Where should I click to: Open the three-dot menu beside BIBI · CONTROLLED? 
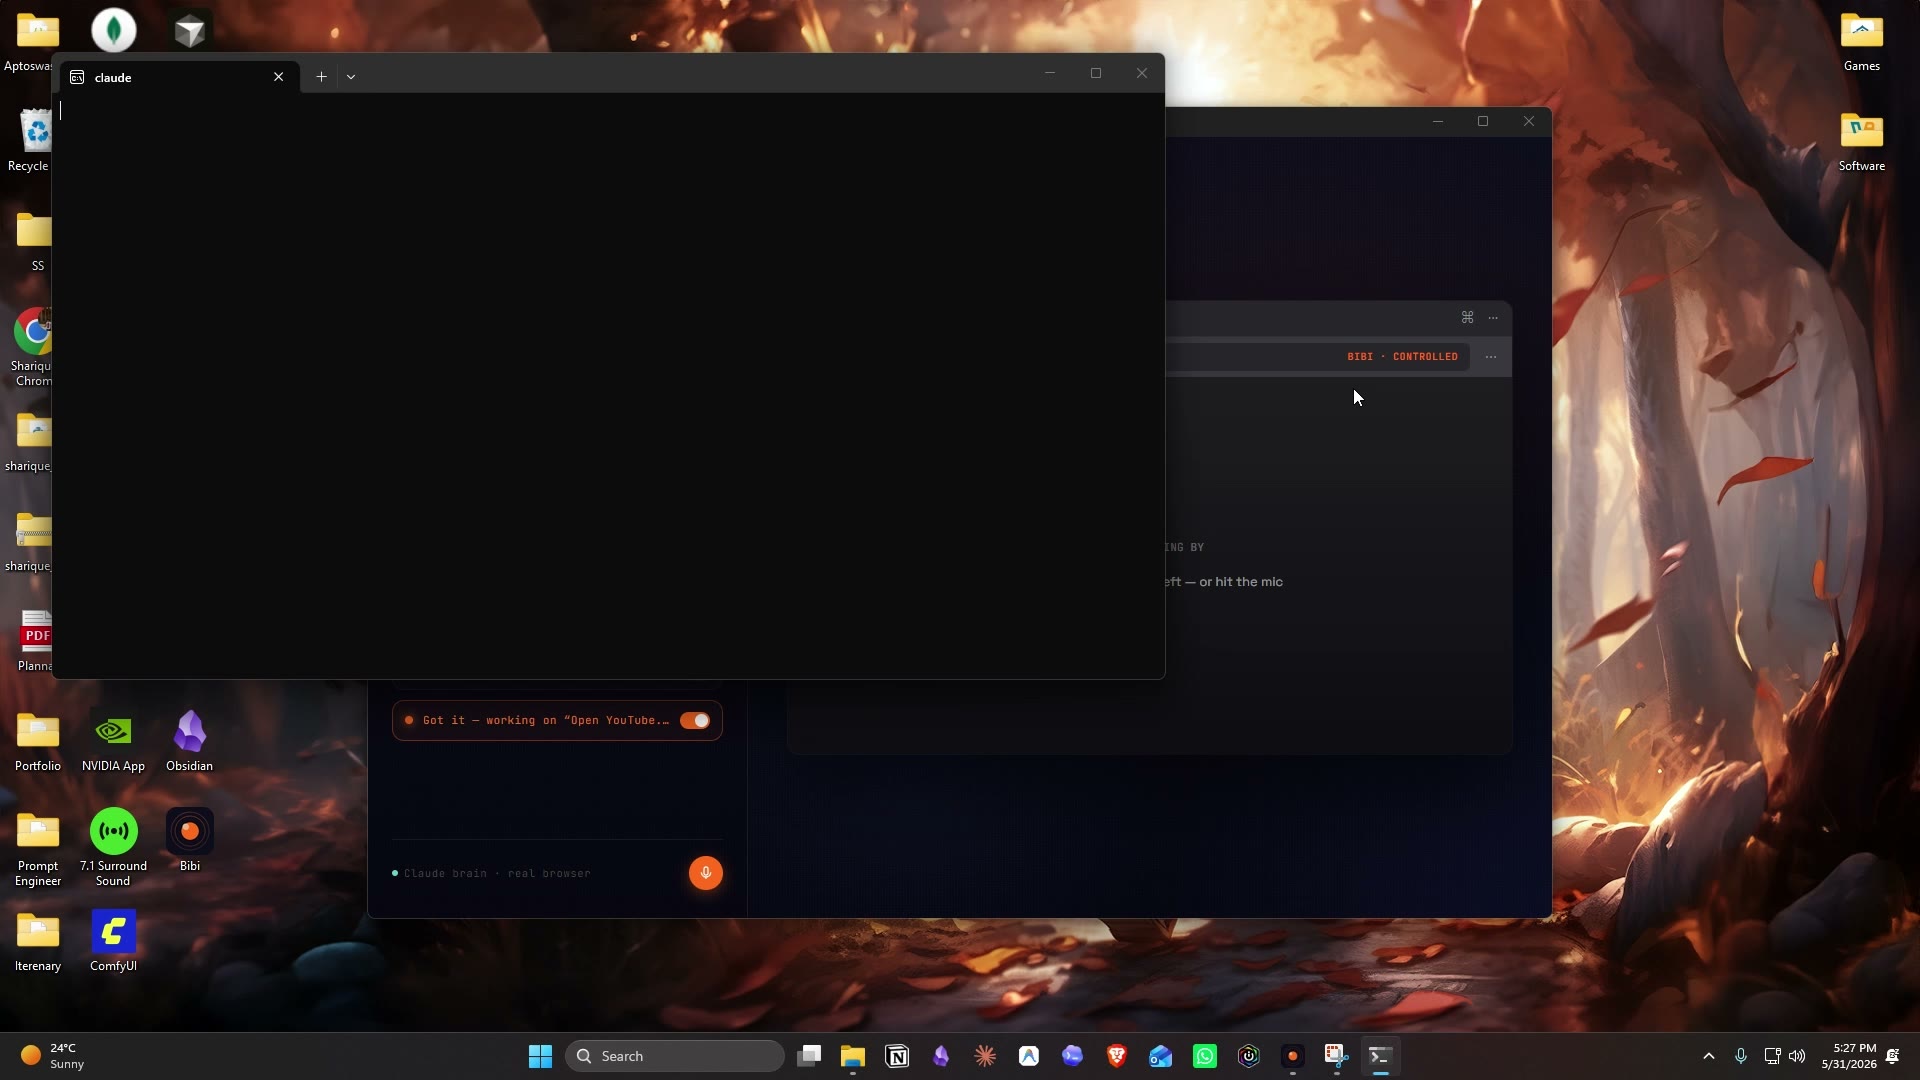1491,357
